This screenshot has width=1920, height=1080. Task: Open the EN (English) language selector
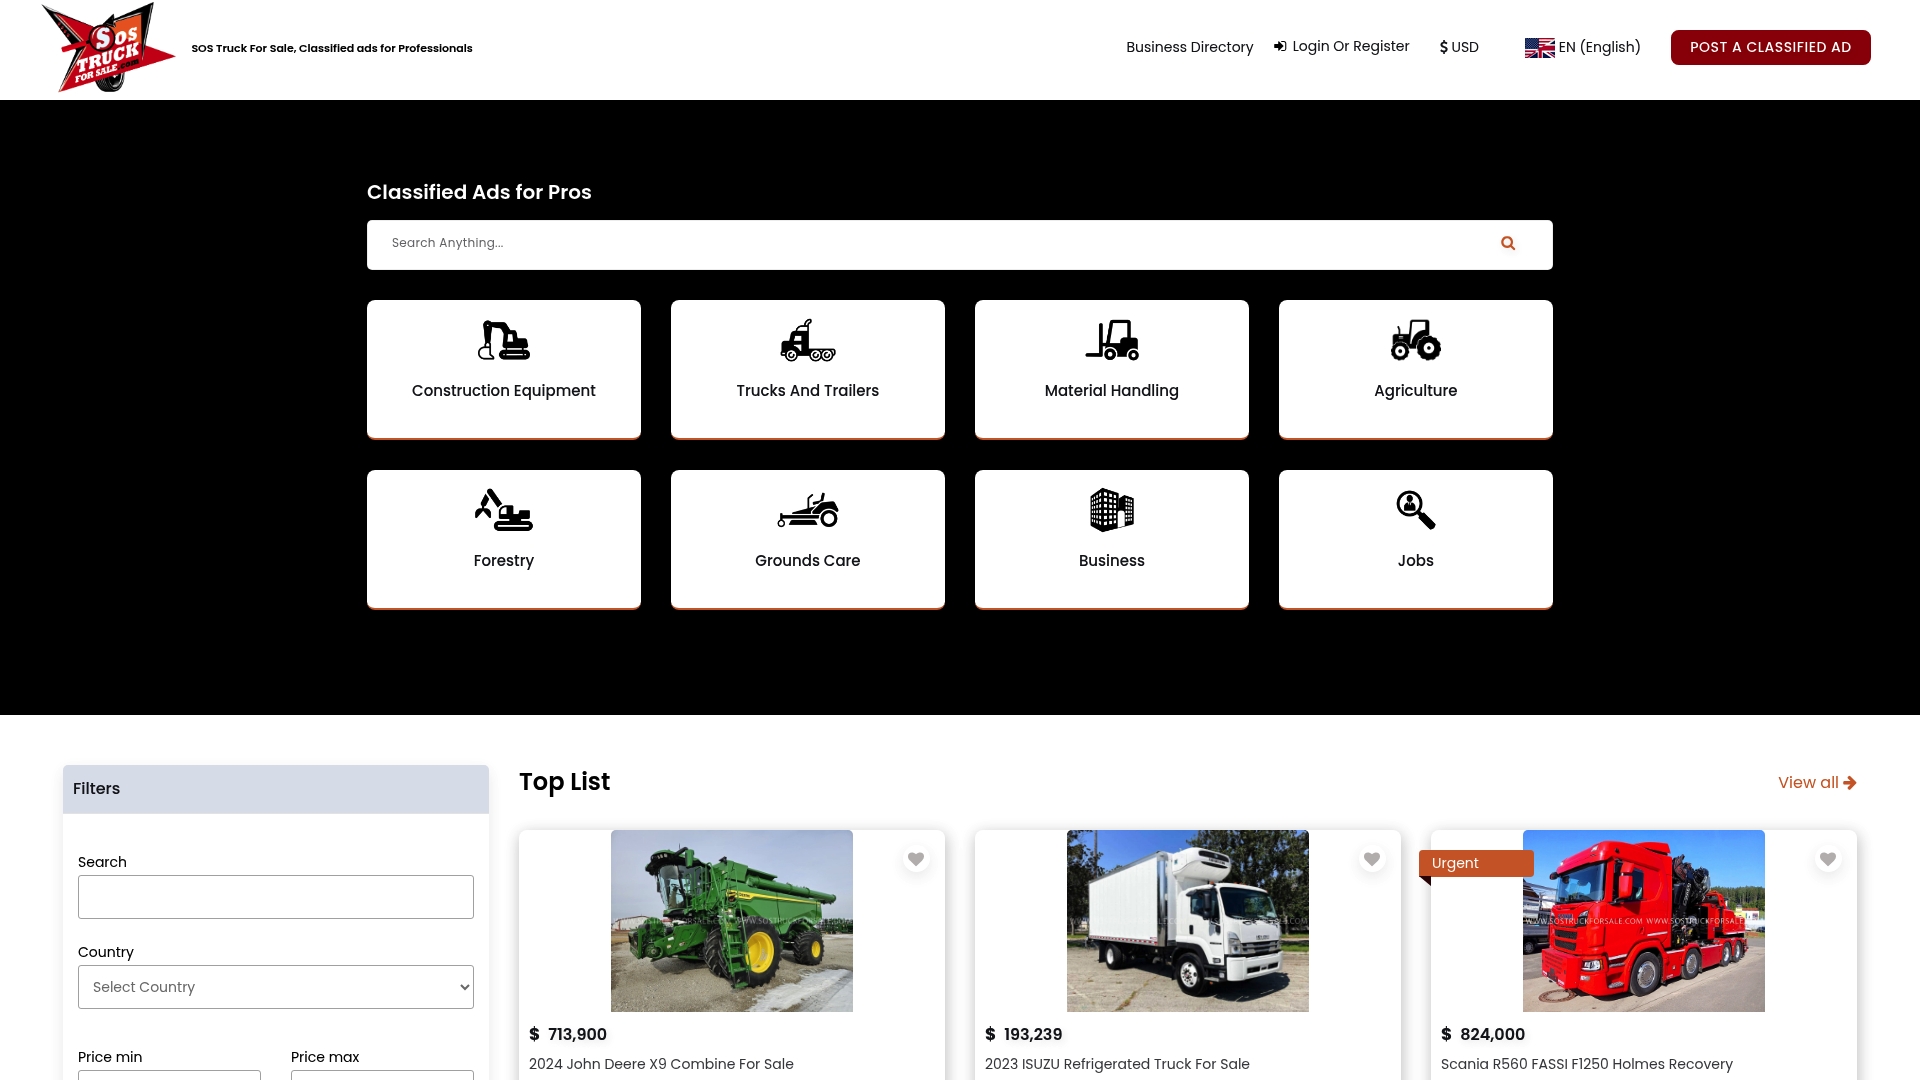(x=1583, y=47)
